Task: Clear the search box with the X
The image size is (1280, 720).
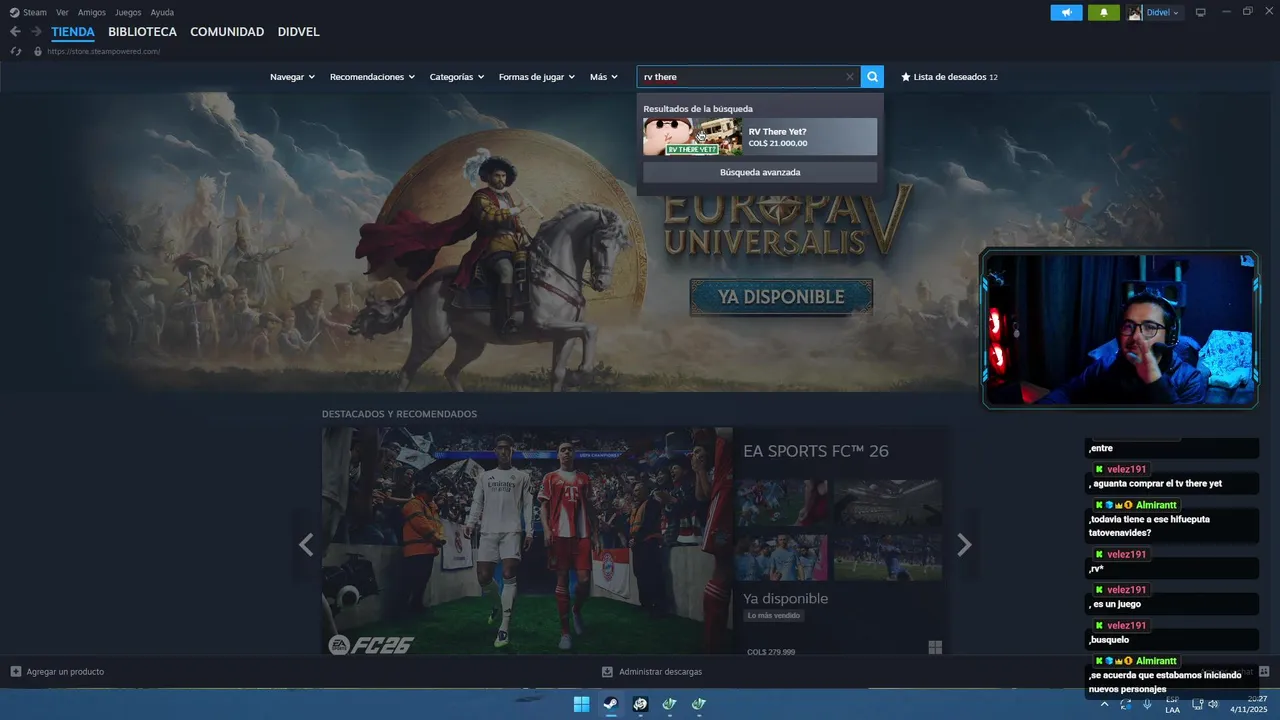Action: 850,77
